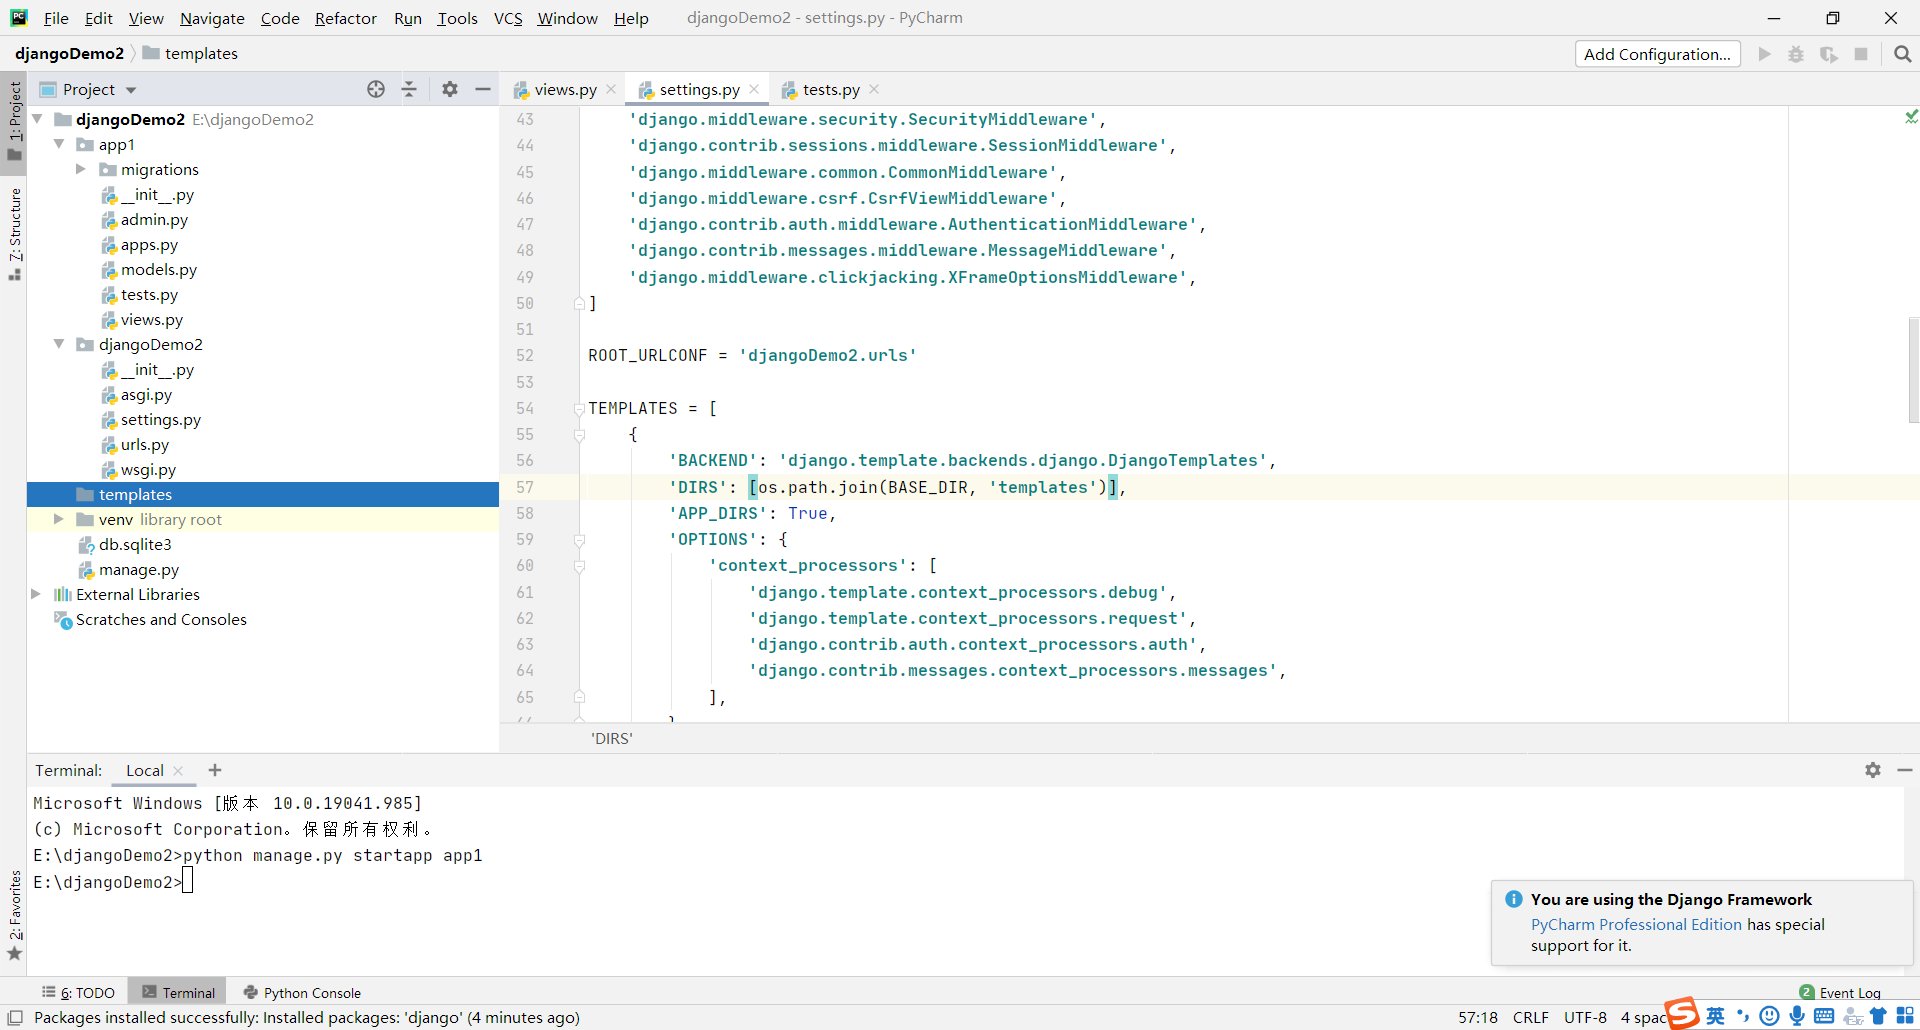Click line:column 57:18 indicator

tap(1478, 1017)
